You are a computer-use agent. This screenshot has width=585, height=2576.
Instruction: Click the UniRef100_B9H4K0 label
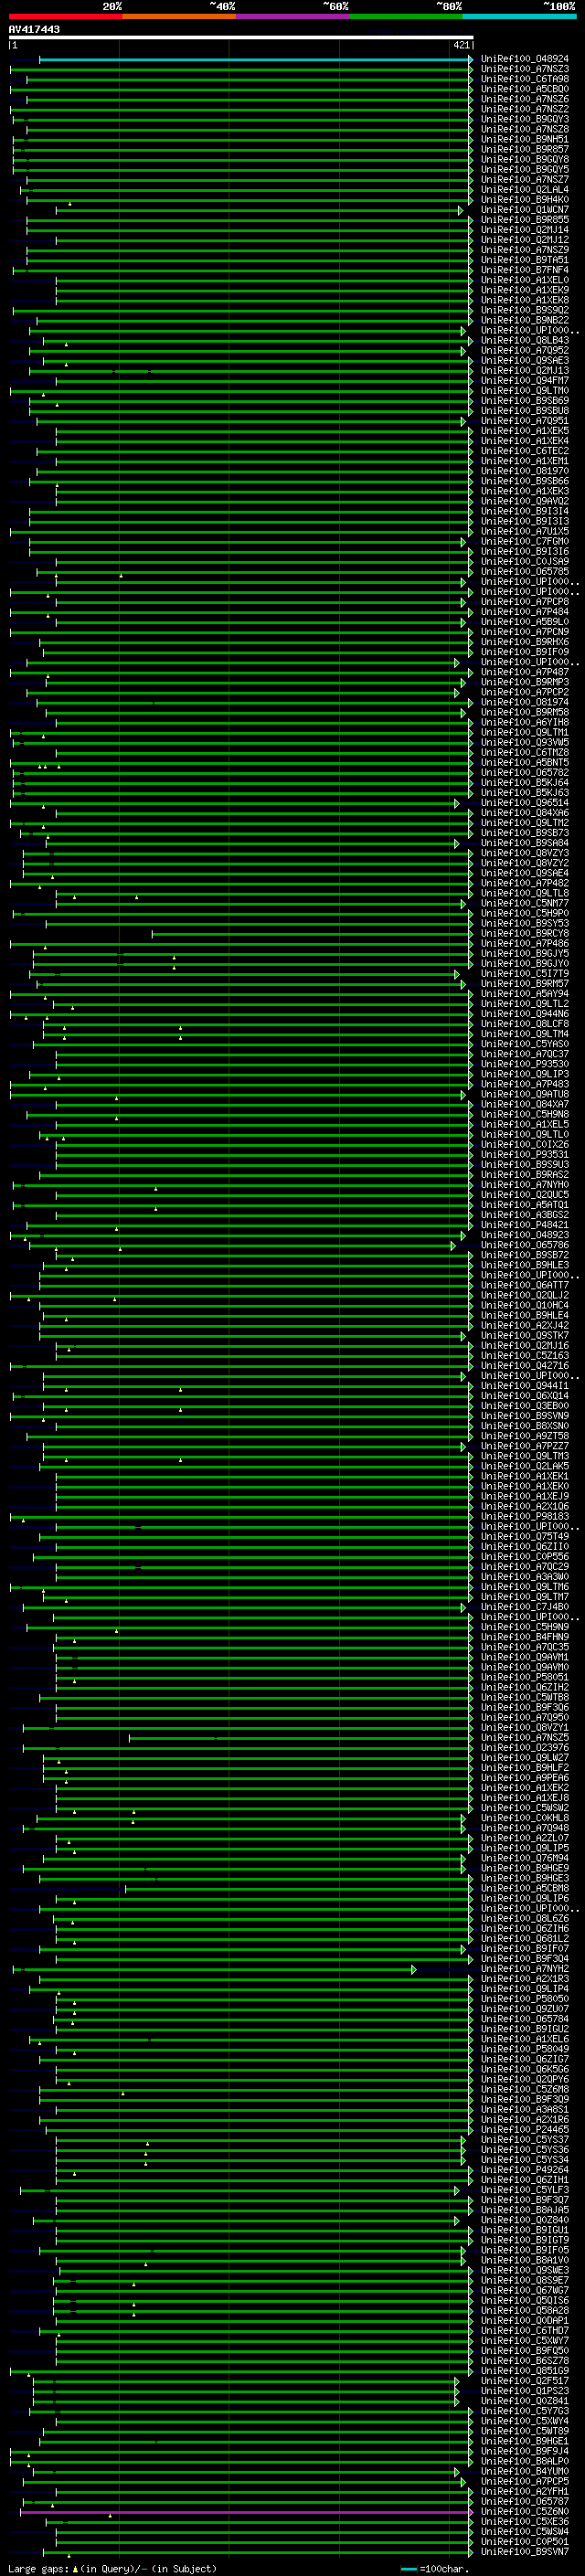524,200
